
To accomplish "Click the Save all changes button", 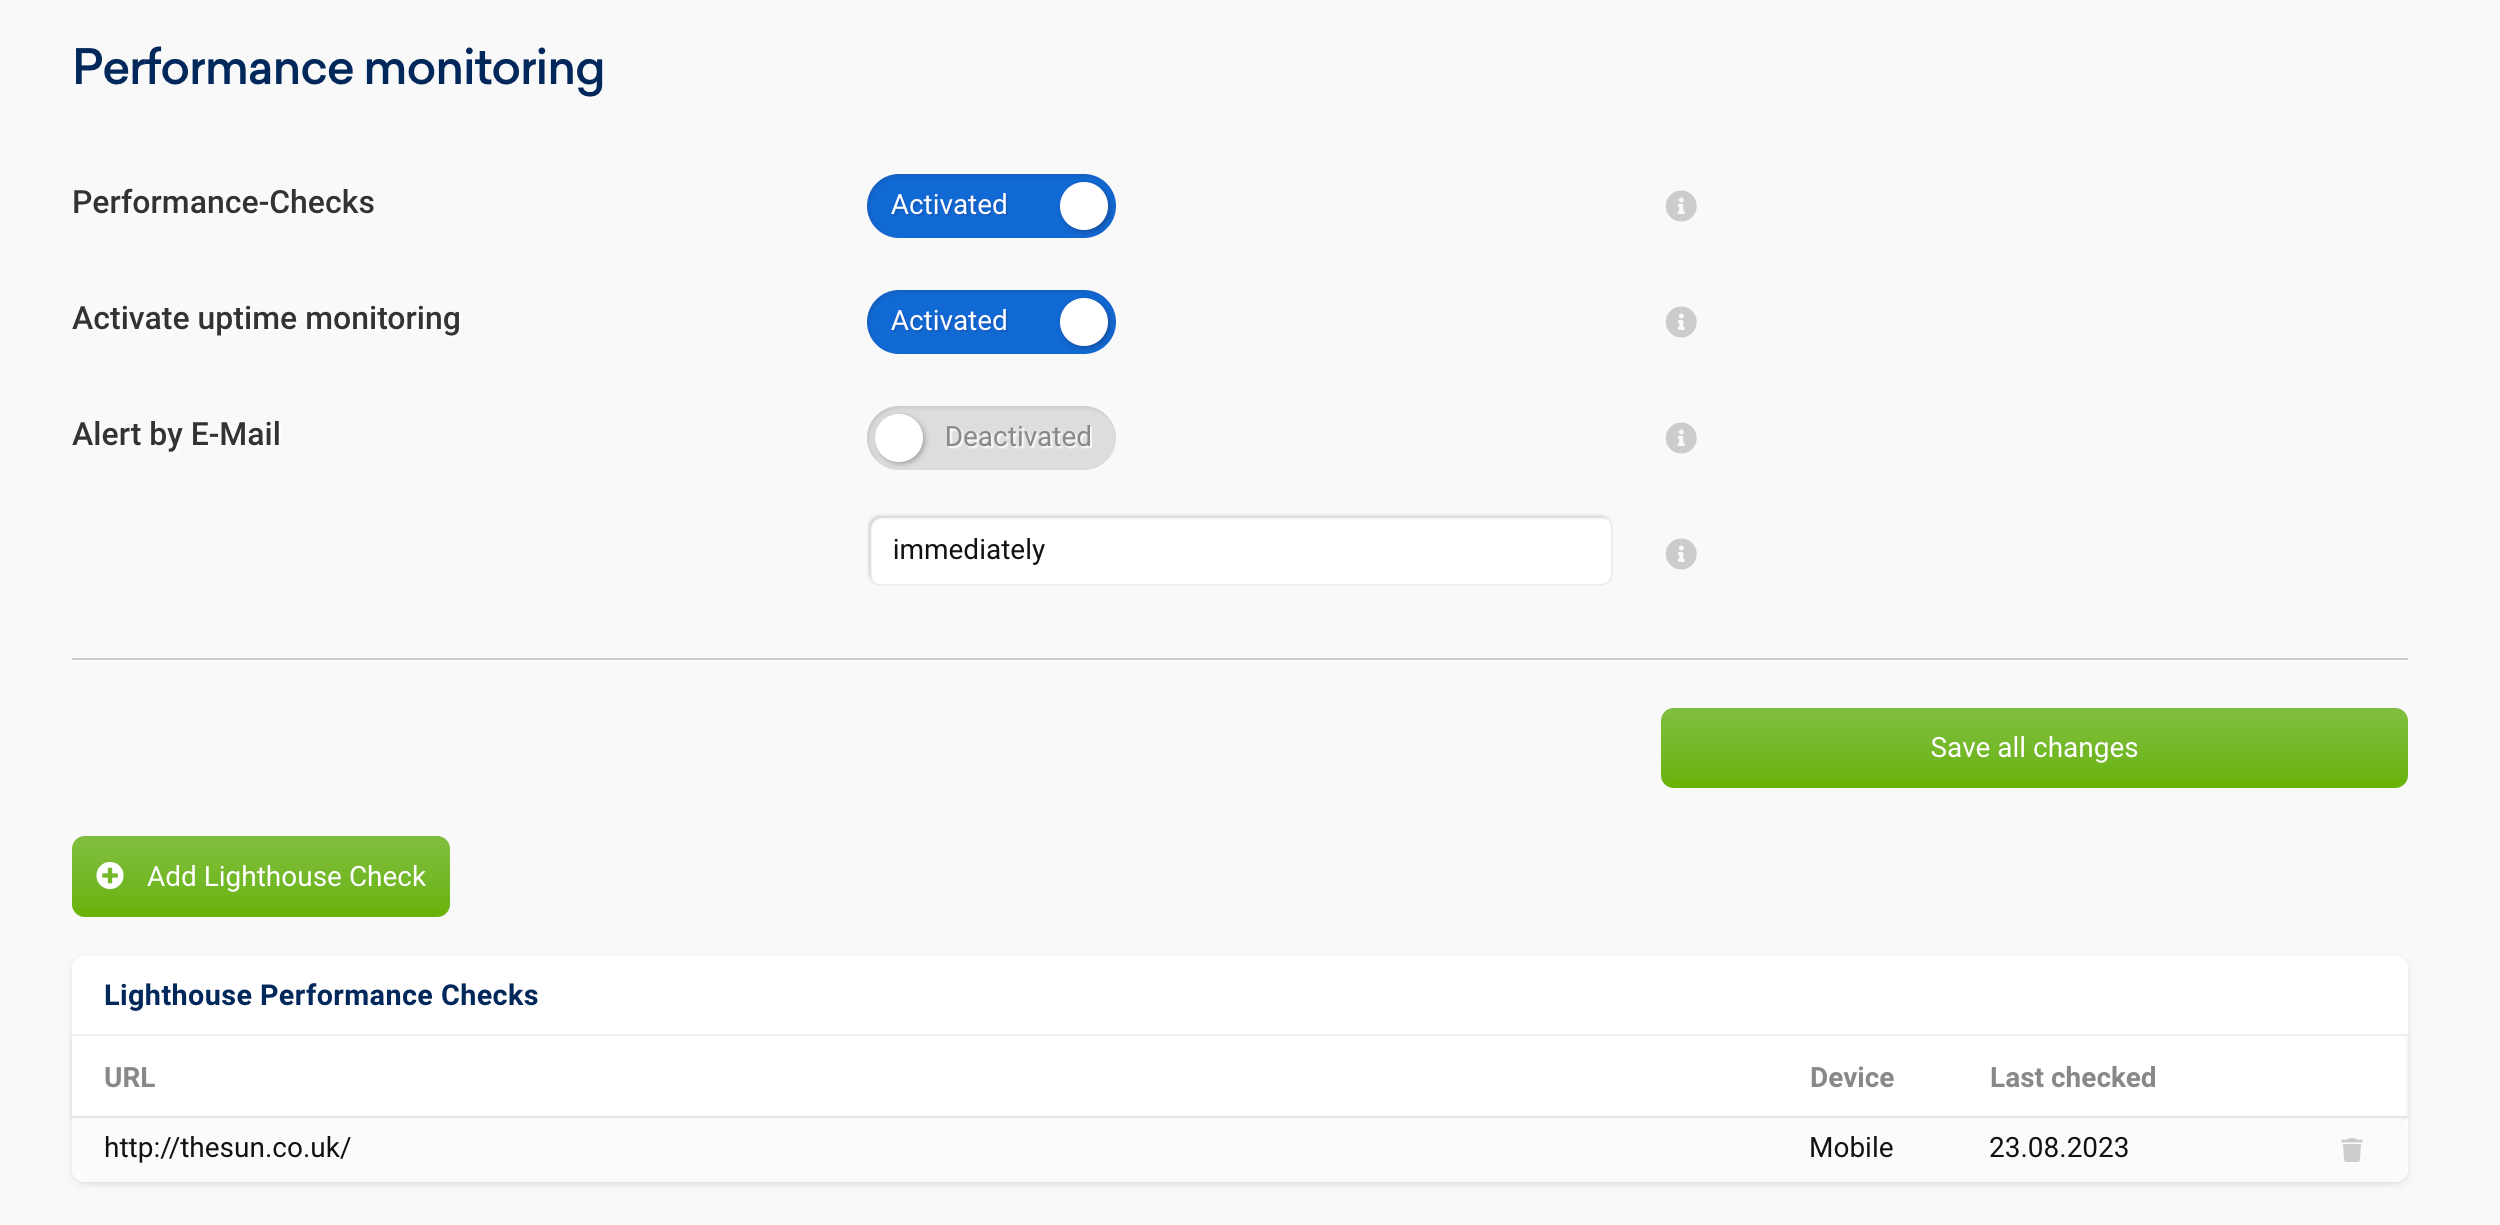I will click(2034, 746).
